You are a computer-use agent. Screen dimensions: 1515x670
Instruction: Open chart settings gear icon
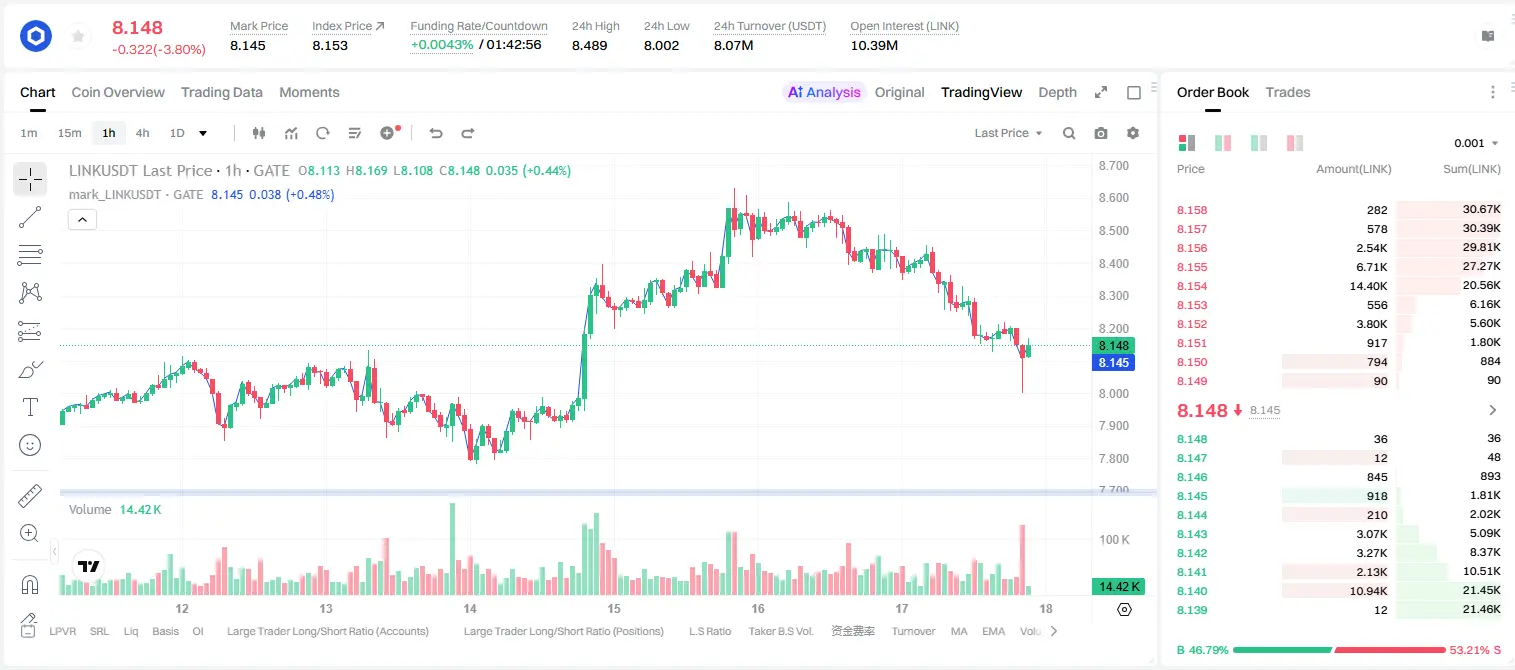click(1133, 133)
